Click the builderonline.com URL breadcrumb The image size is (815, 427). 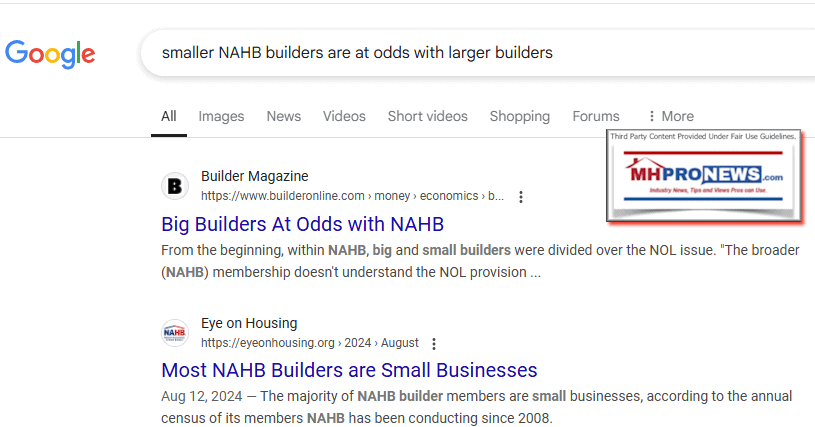(x=352, y=196)
